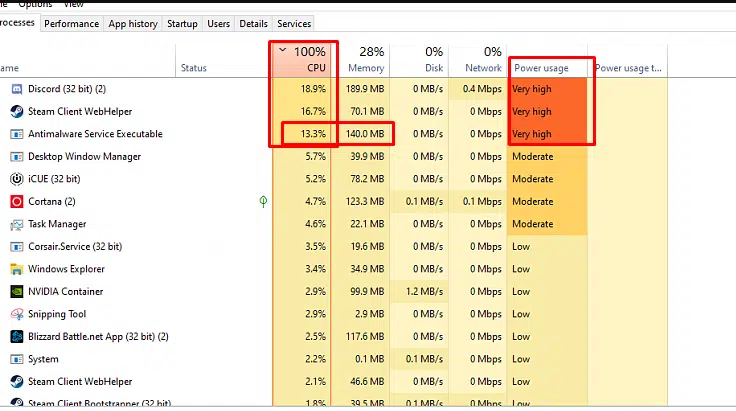Sort processes by CPU column header

[302, 60]
